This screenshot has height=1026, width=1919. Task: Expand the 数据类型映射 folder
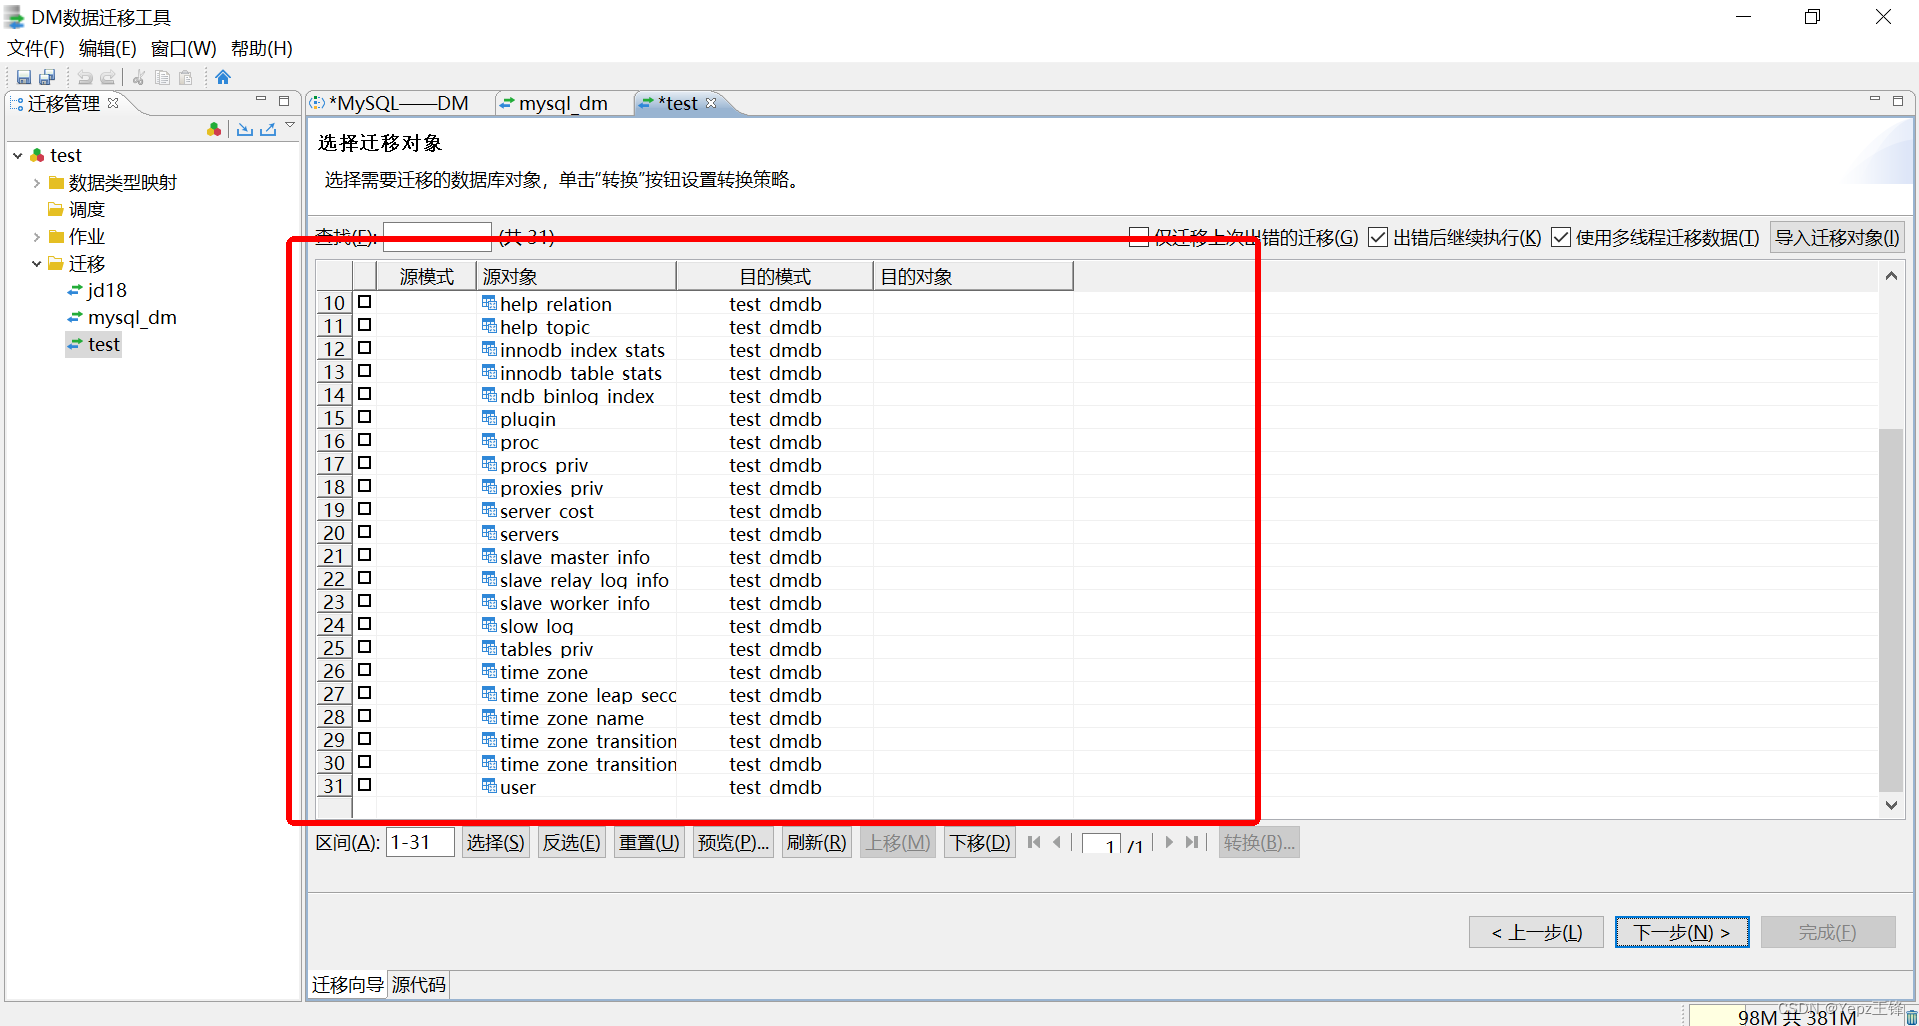tap(37, 182)
